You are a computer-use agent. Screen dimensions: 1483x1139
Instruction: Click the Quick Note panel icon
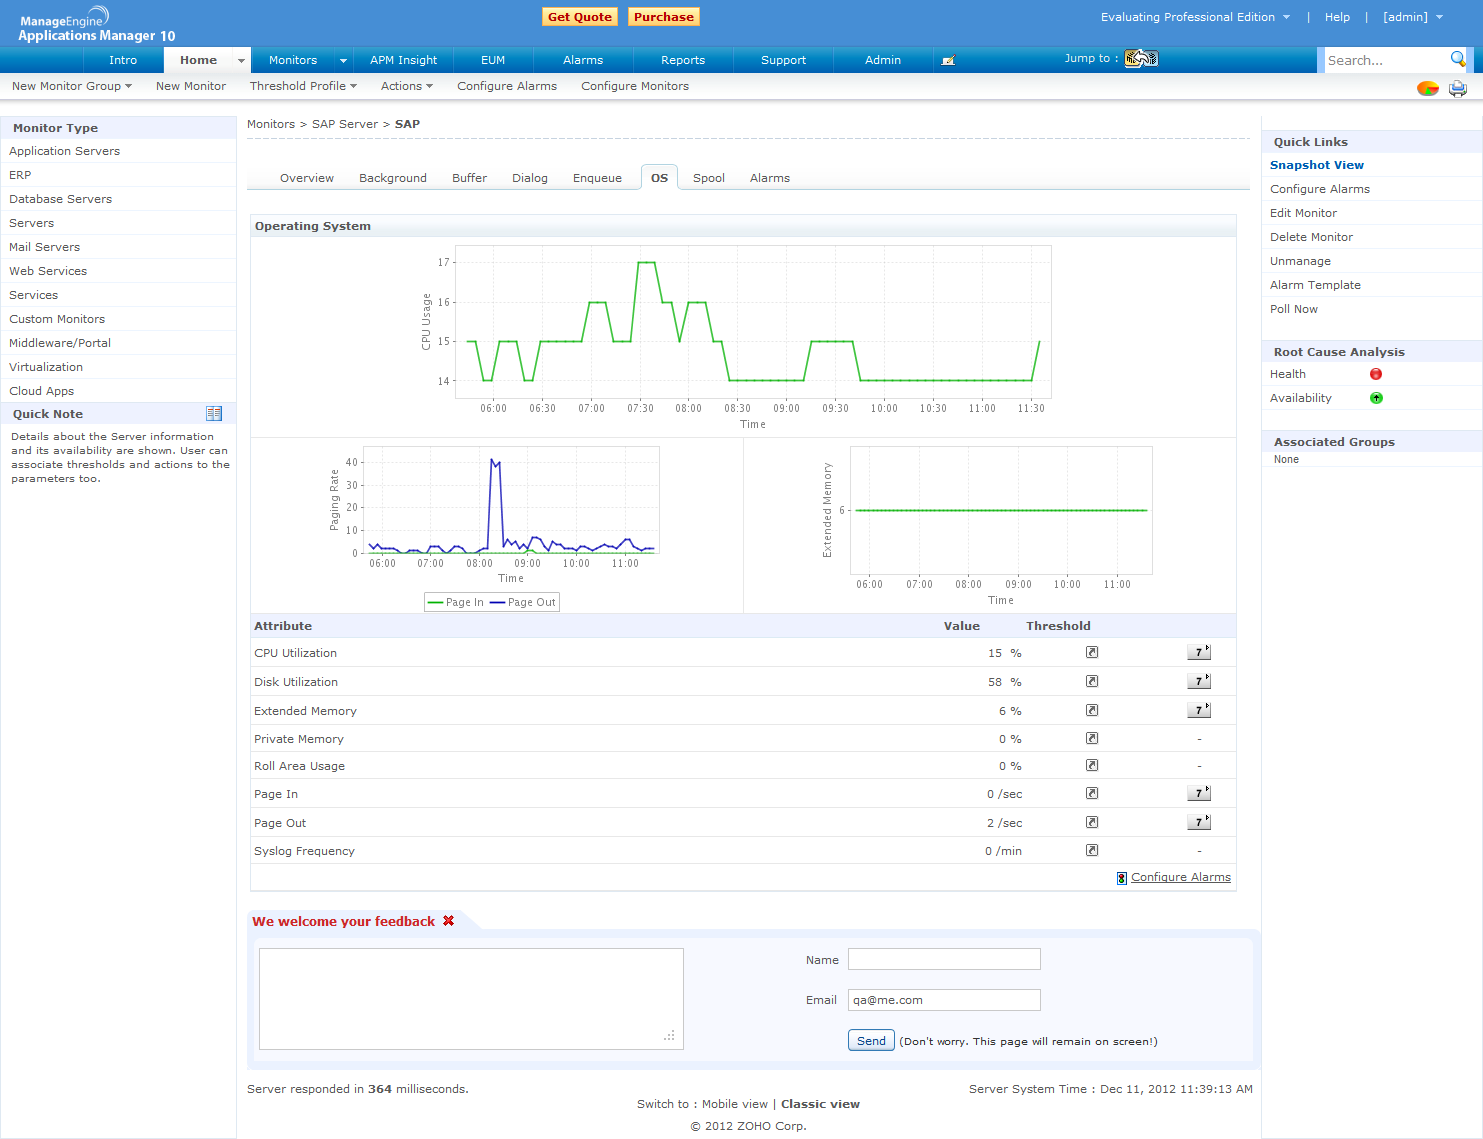click(x=214, y=414)
